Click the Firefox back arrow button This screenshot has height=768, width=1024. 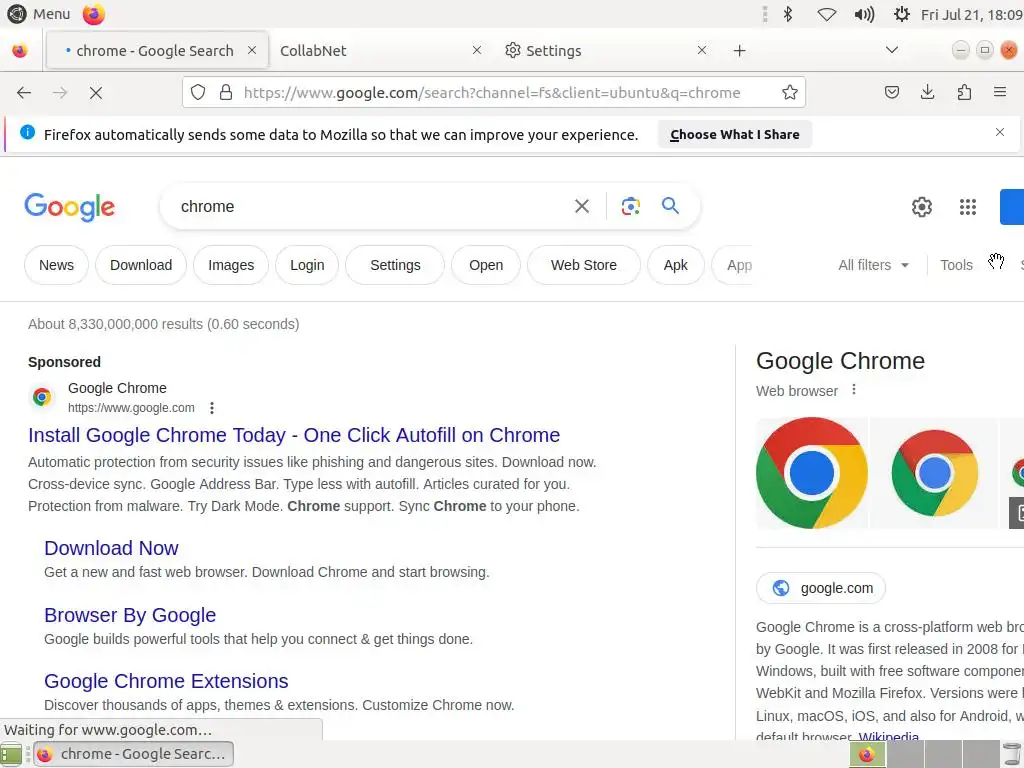coord(24,93)
